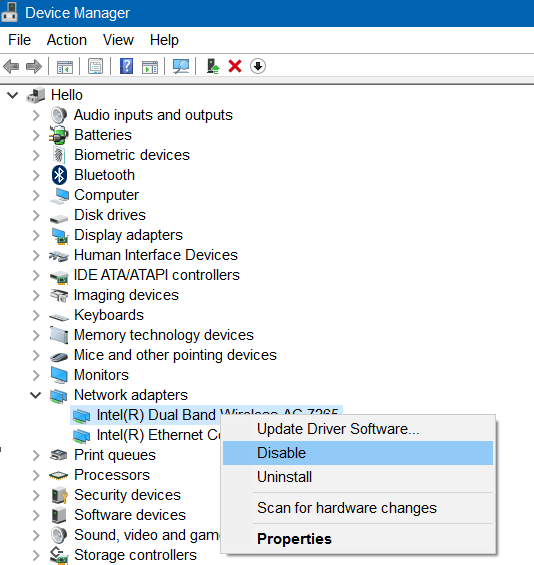This screenshot has width=534, height=565.
Task: Select the Hello computer name label
Action: [x=67, y=95]
